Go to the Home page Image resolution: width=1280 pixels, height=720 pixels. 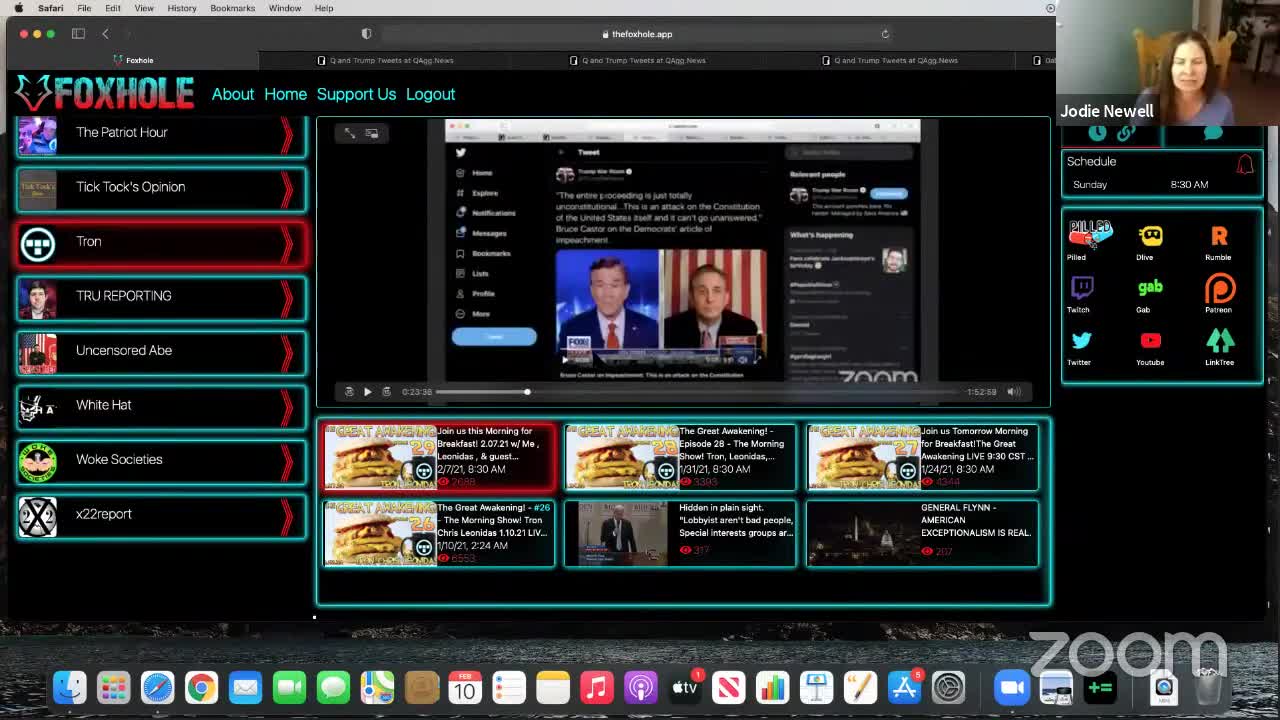point(285,94)
